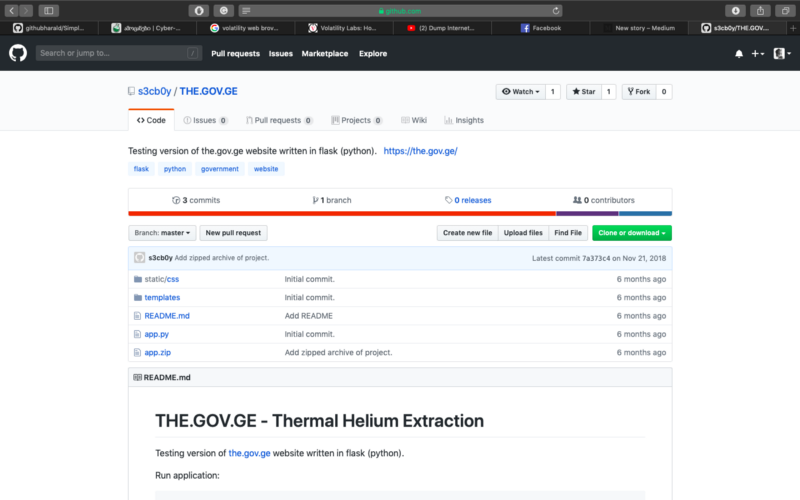Image resolution: width=800 pixels, height=500 pixels.
Task: Show all tabs with the tab overview icon
Action: [x=785, y=11]
